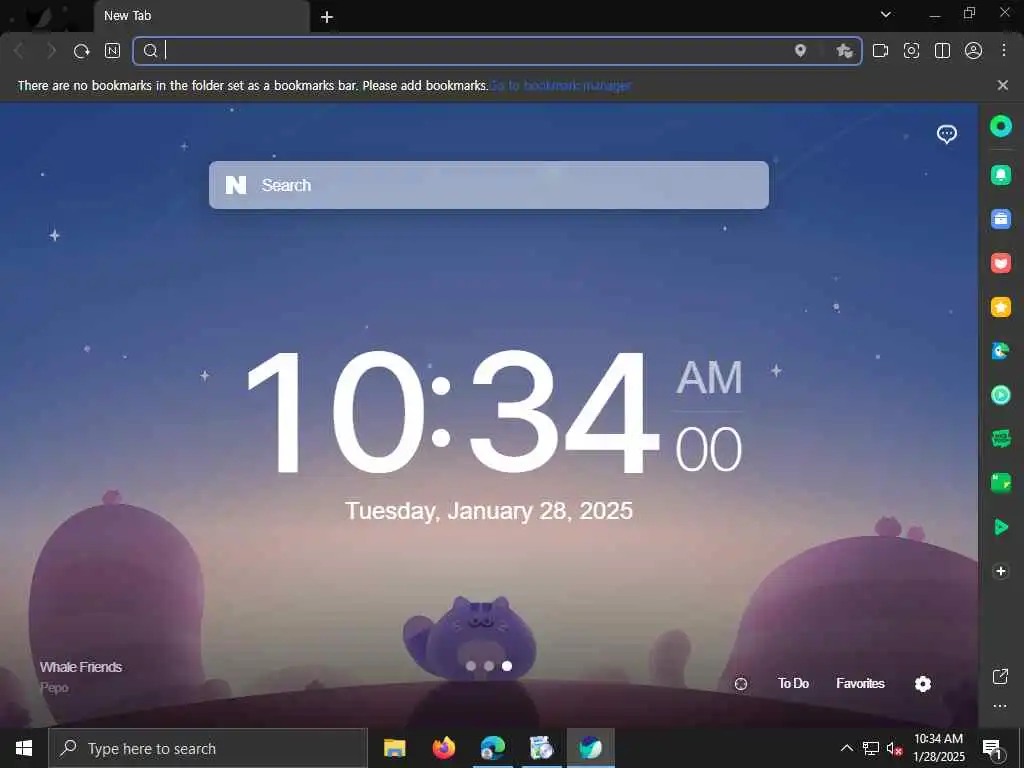Expand the tab search chevron
The image size is (1024, 768).
[886, 14]
